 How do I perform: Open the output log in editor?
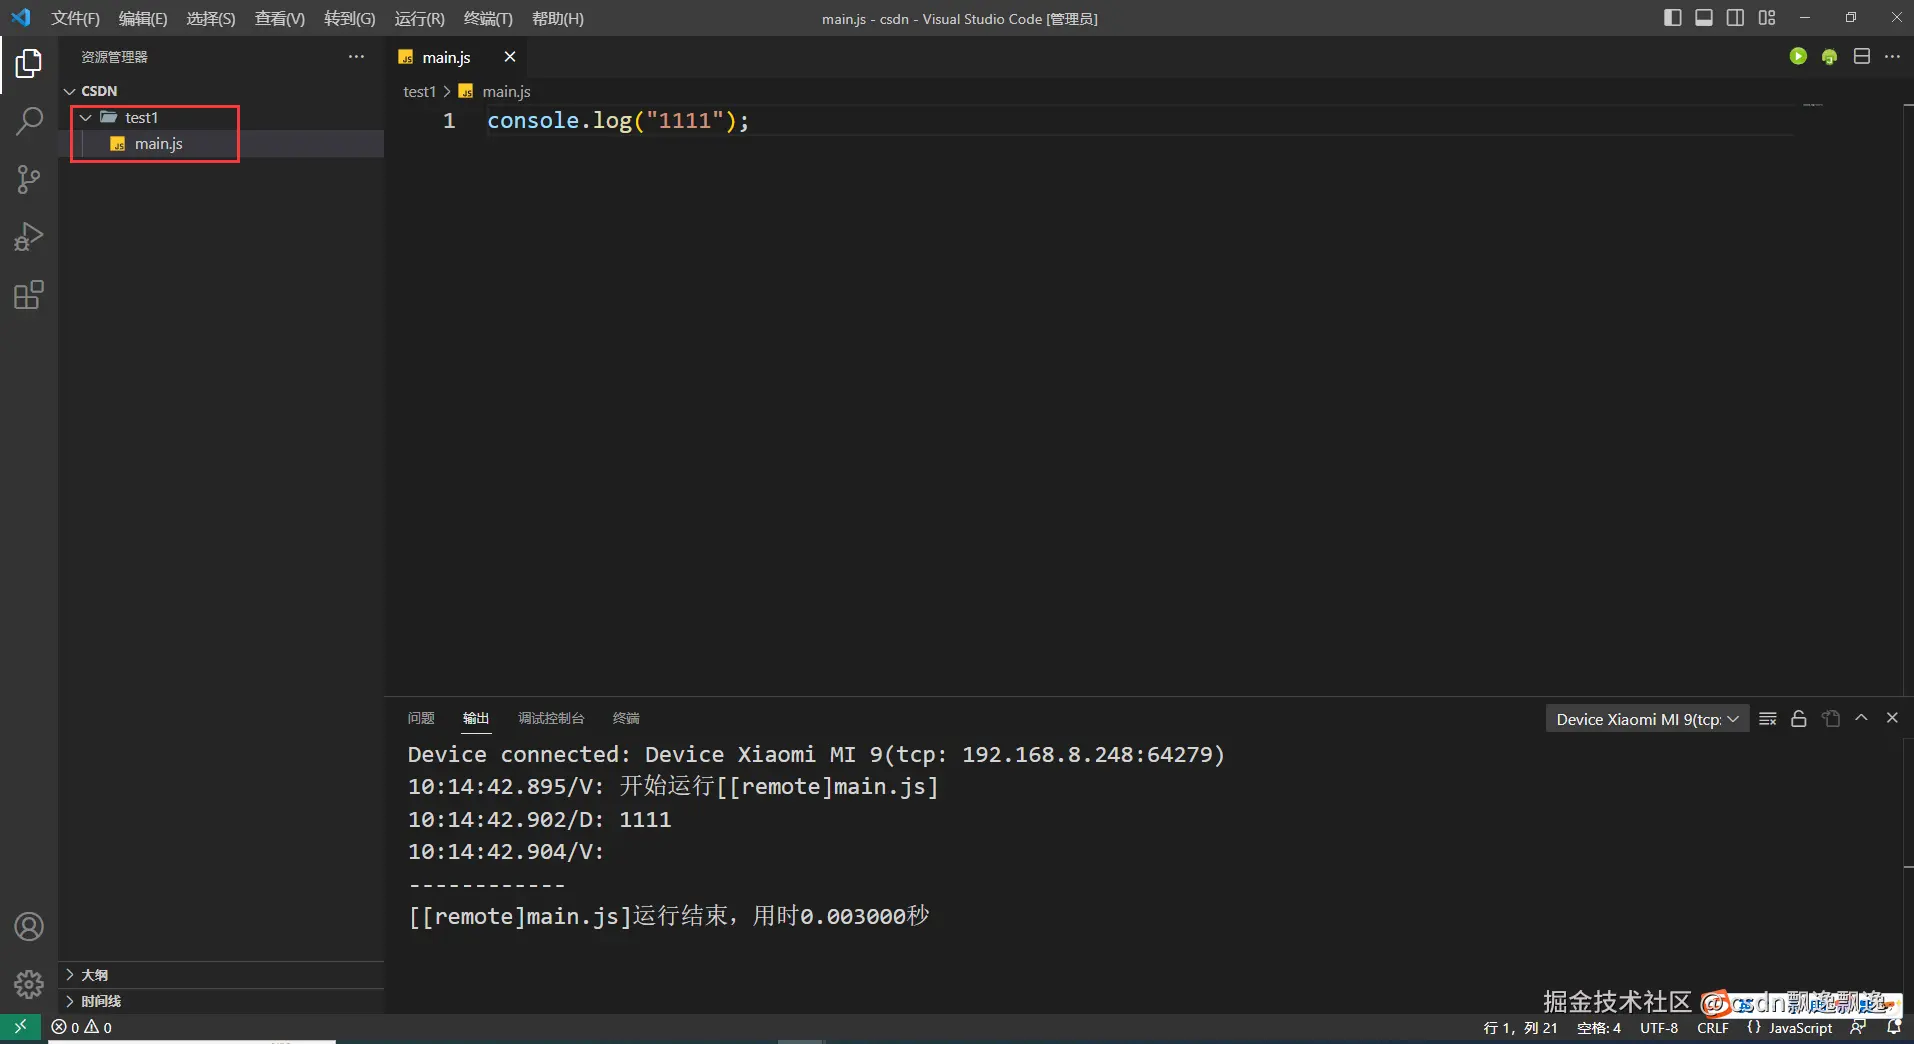[1831, 719]
